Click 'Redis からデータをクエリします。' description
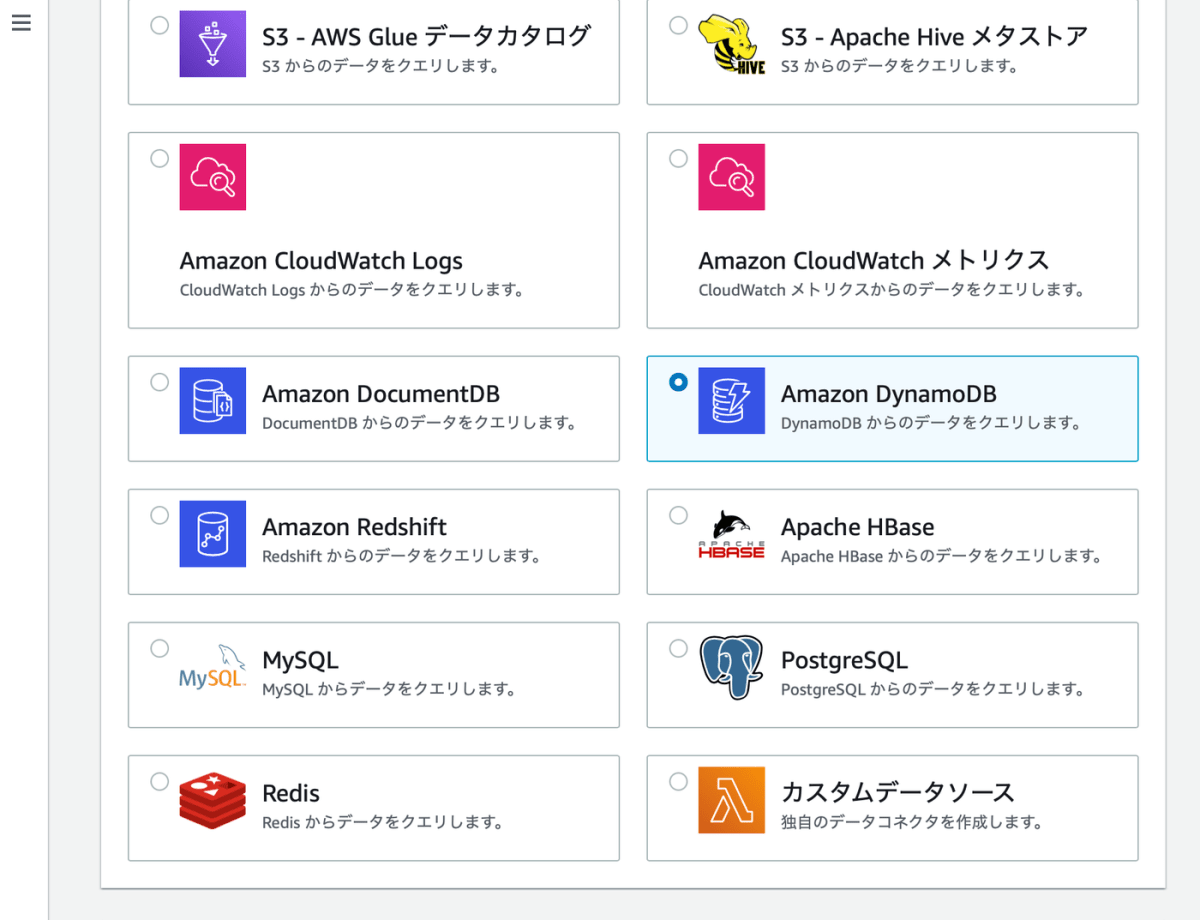Image resolution: width=1200 pixels, height=920 pixels. tap(382, 822)
